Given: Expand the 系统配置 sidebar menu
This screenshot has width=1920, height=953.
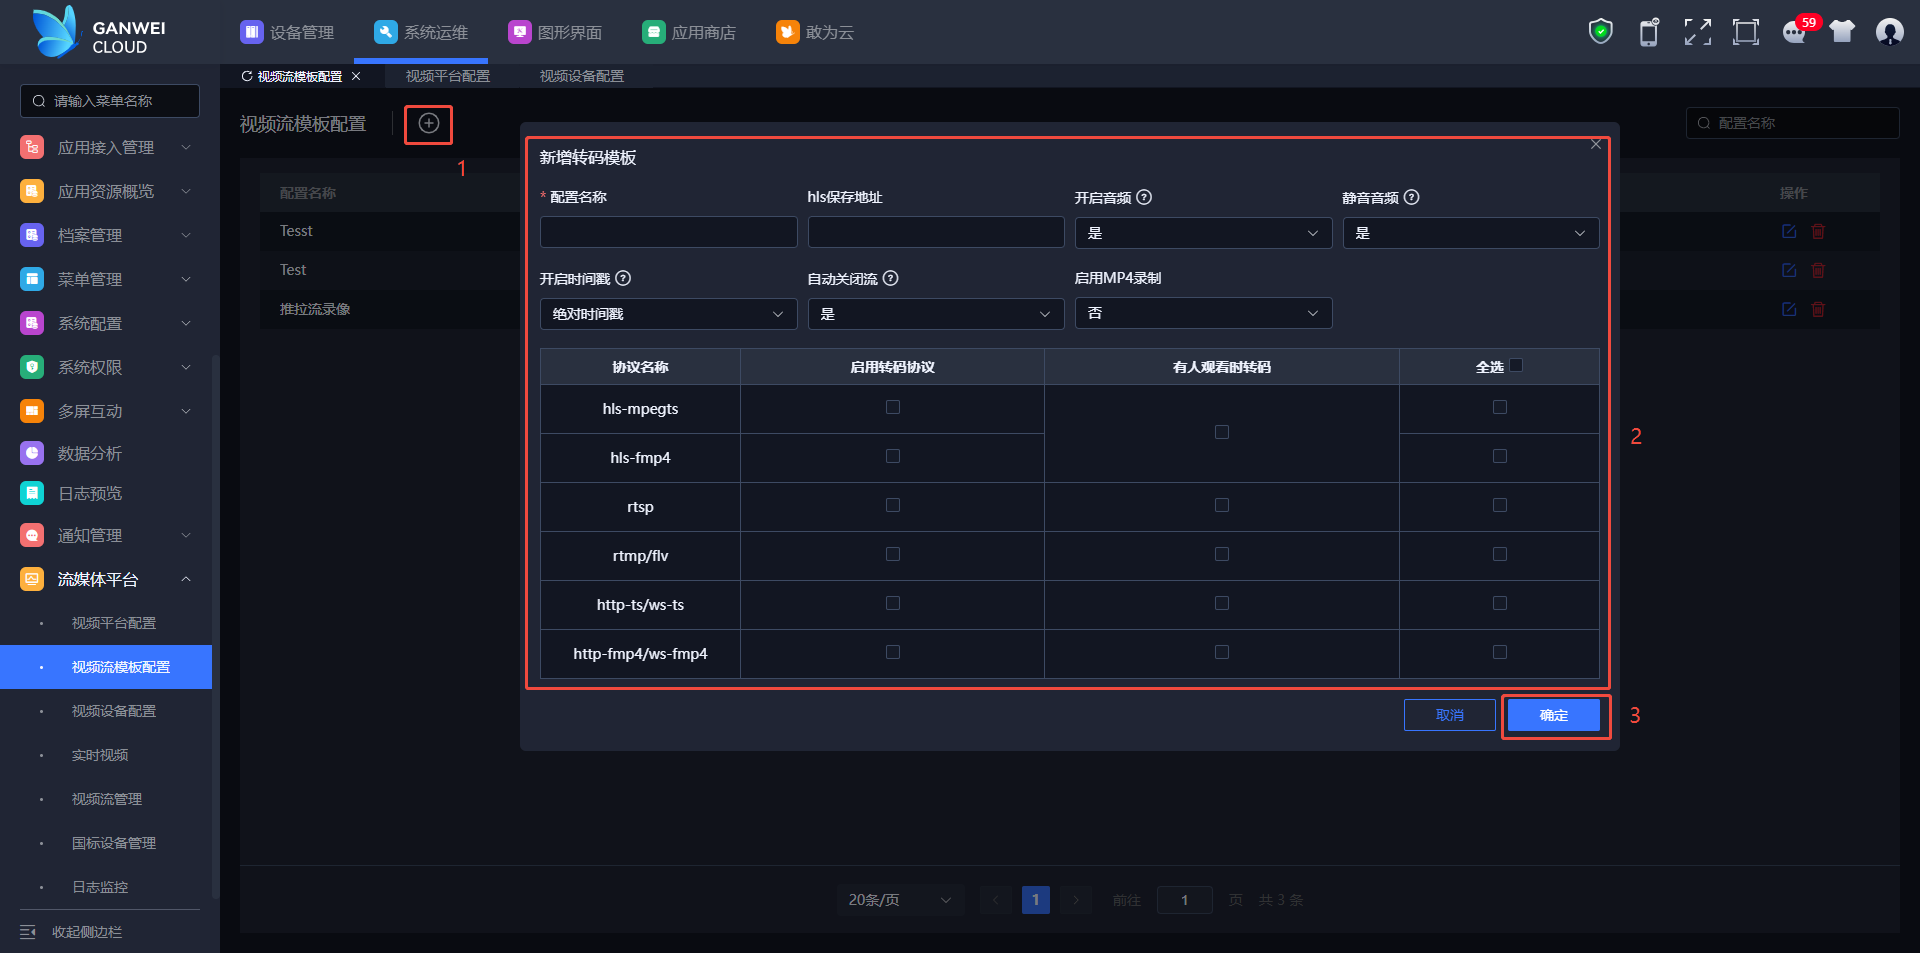Looking at the screenshot, I should pyautogui.click(x=105, y=323).
